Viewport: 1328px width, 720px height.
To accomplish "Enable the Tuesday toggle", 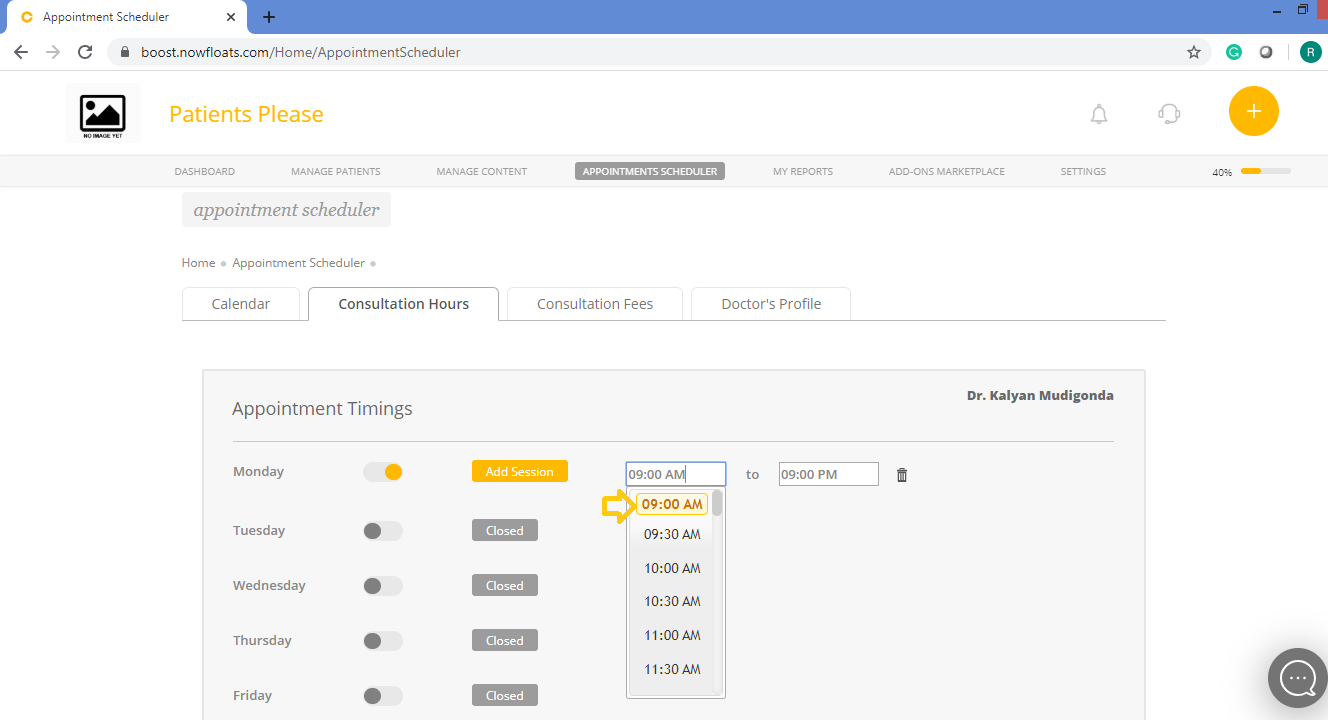I will point(383,531).
